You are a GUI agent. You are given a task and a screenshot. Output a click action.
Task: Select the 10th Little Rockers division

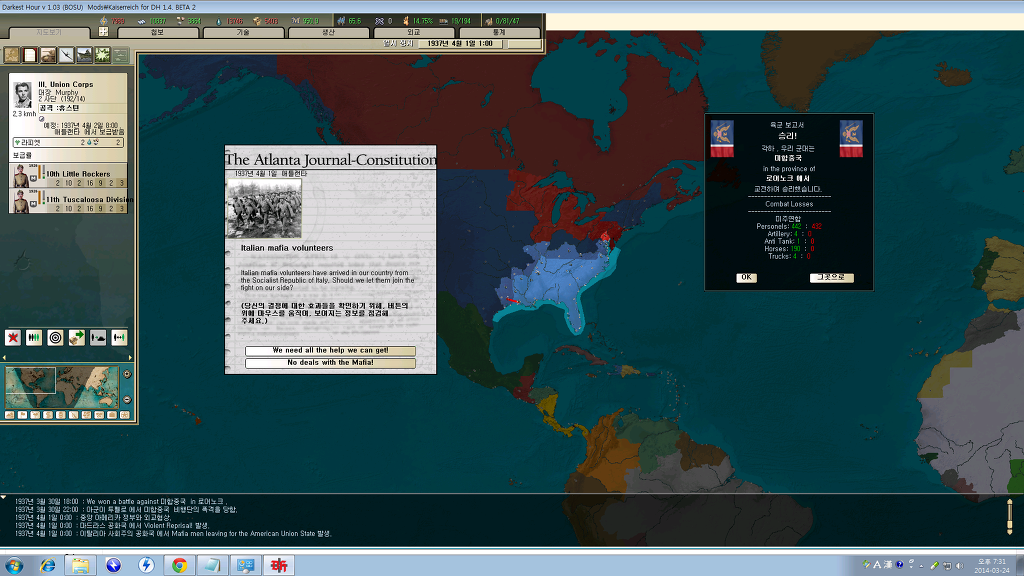(68, 176)
